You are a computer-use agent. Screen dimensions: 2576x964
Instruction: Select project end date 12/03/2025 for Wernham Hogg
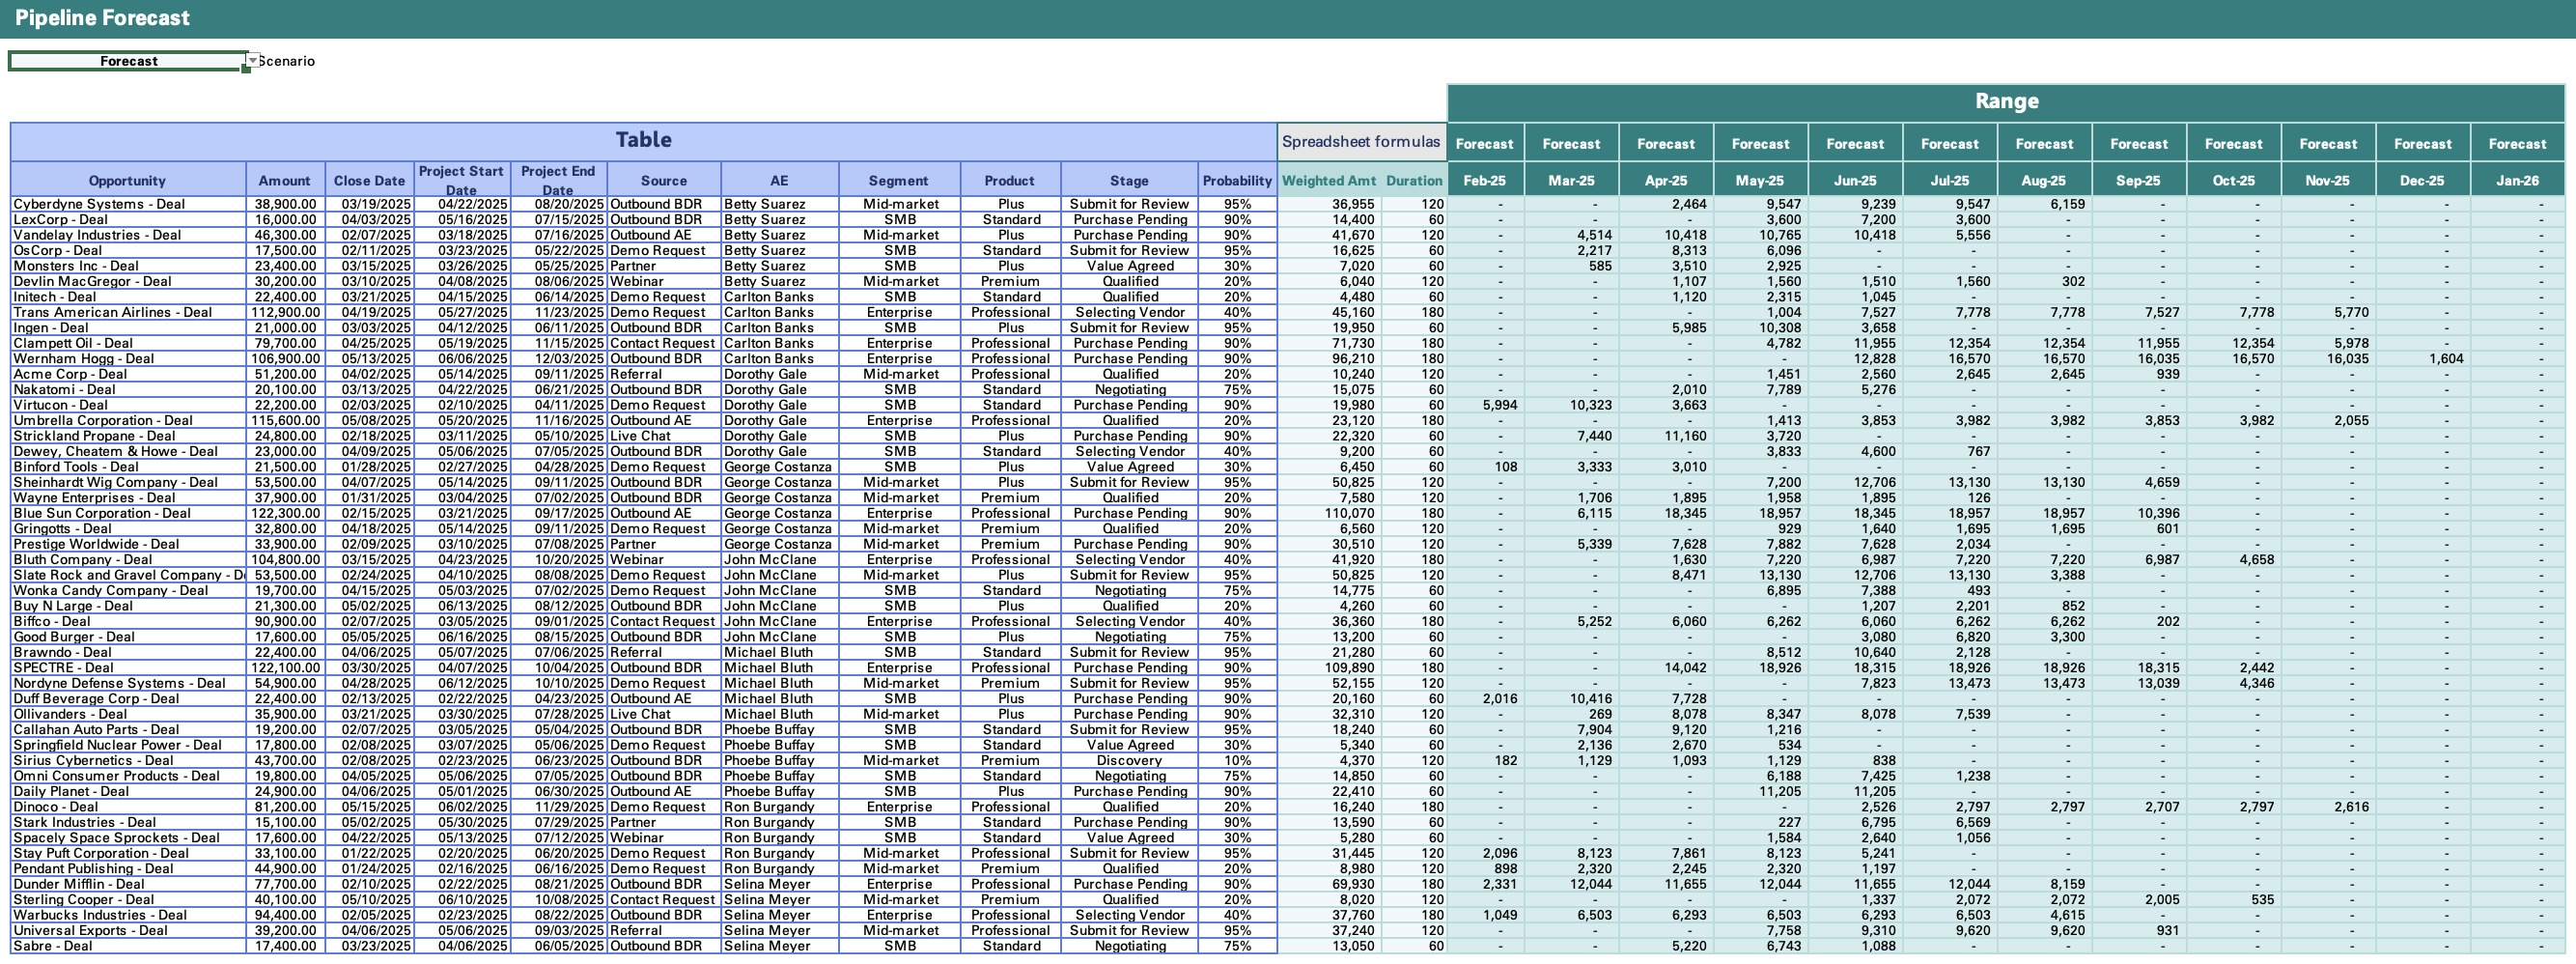pyautogui.click(x=558, y=358)
